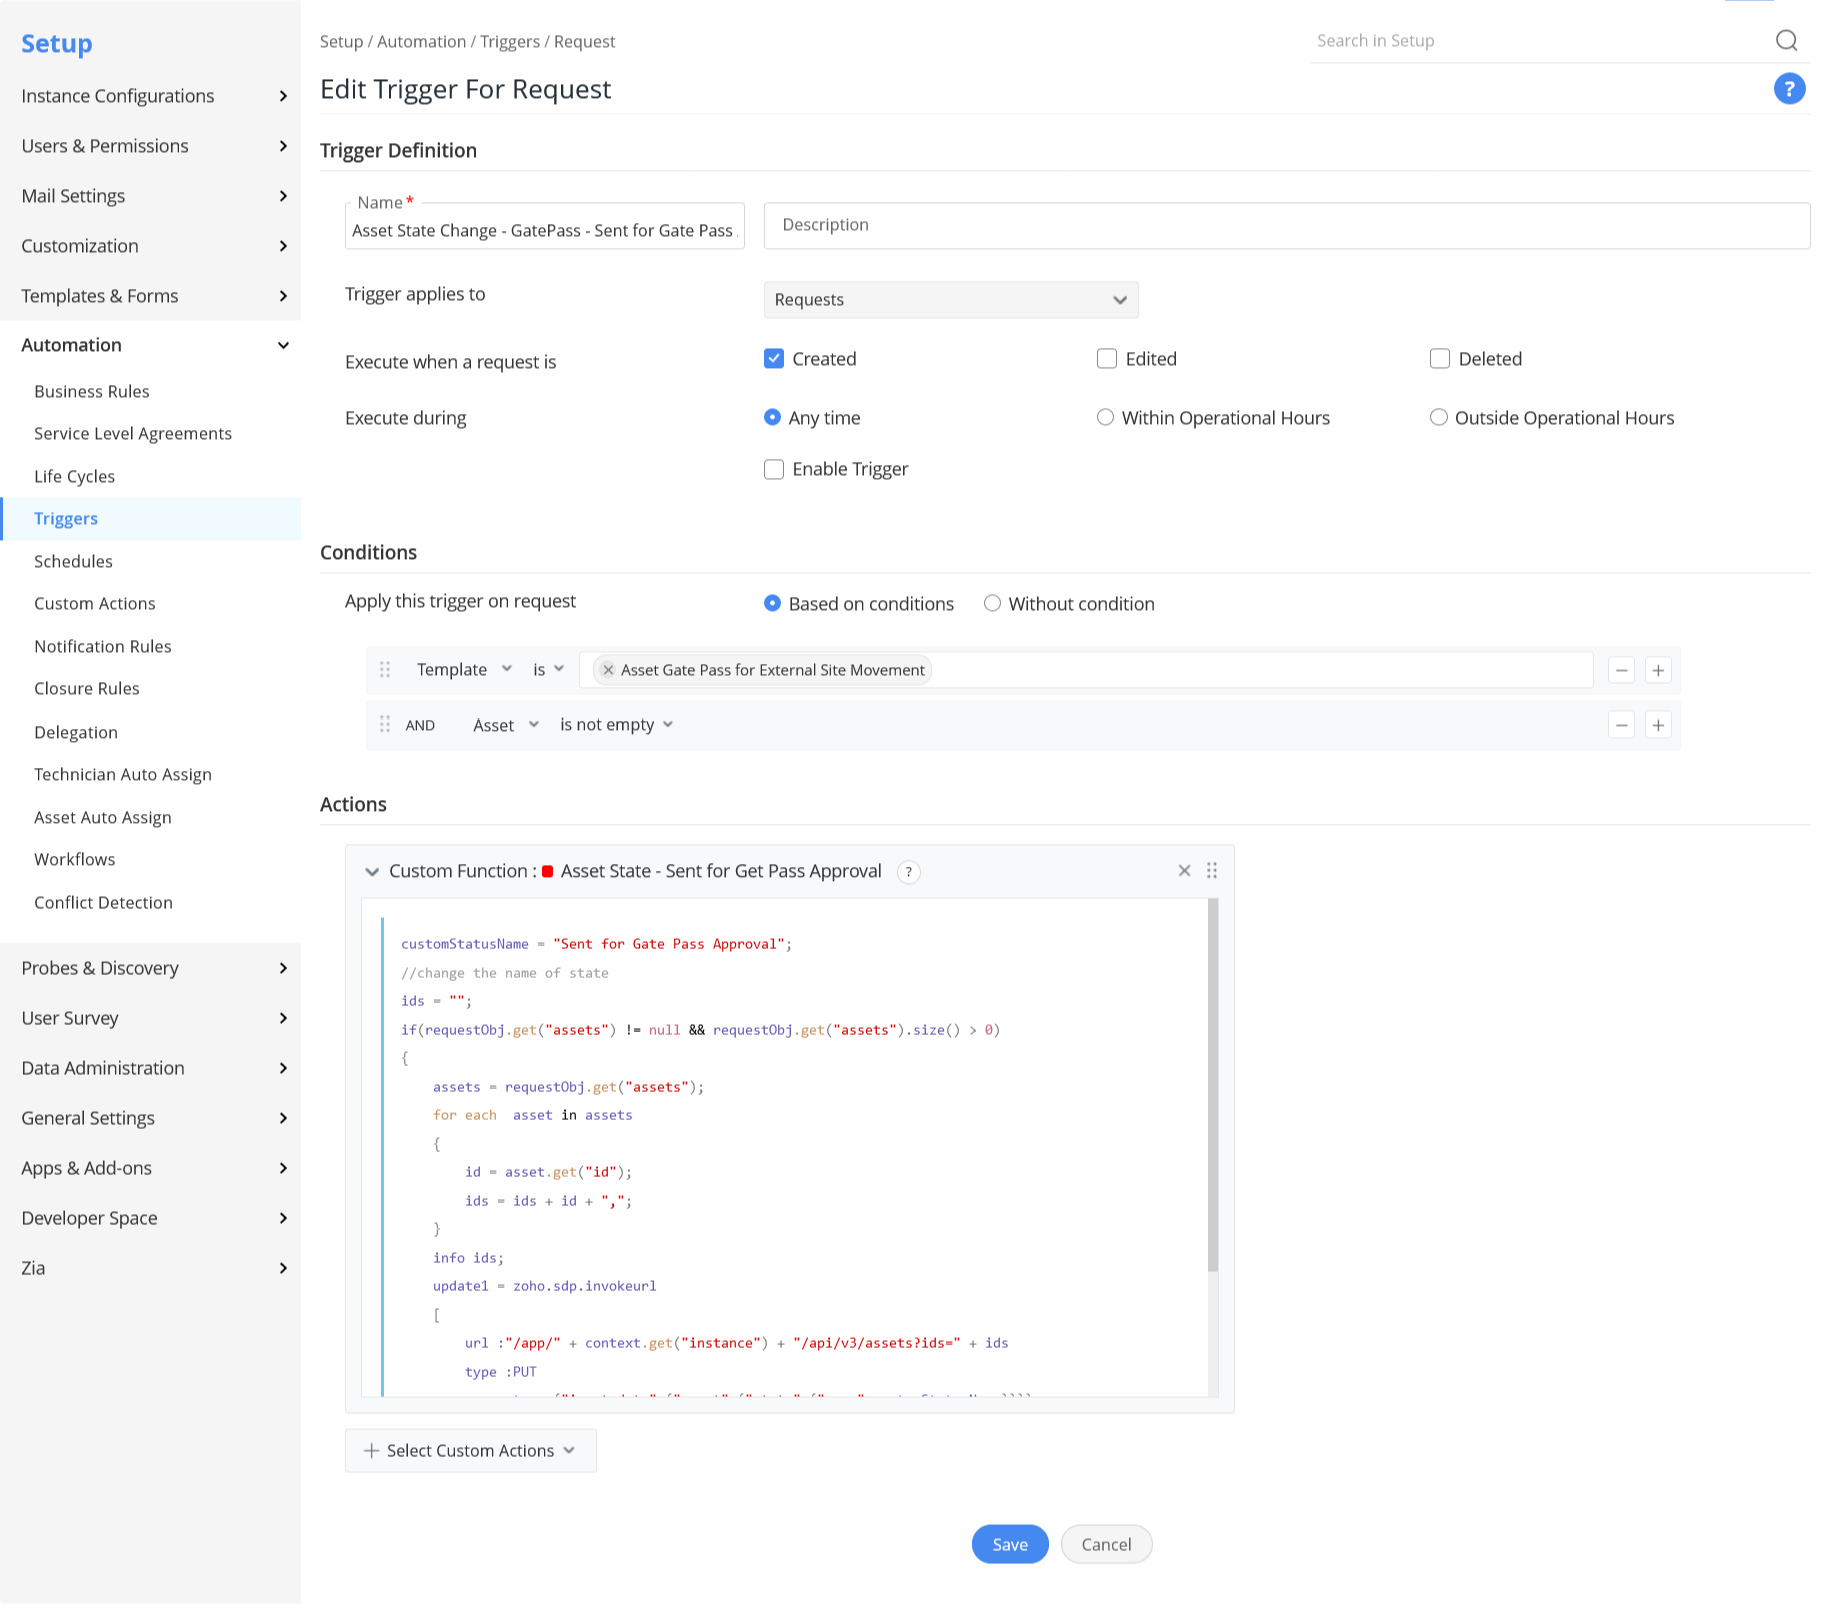Open the Template field dropdown
Image resolution: width=1830 pixels, height=1604 pixels.
(x=463, y=669)
